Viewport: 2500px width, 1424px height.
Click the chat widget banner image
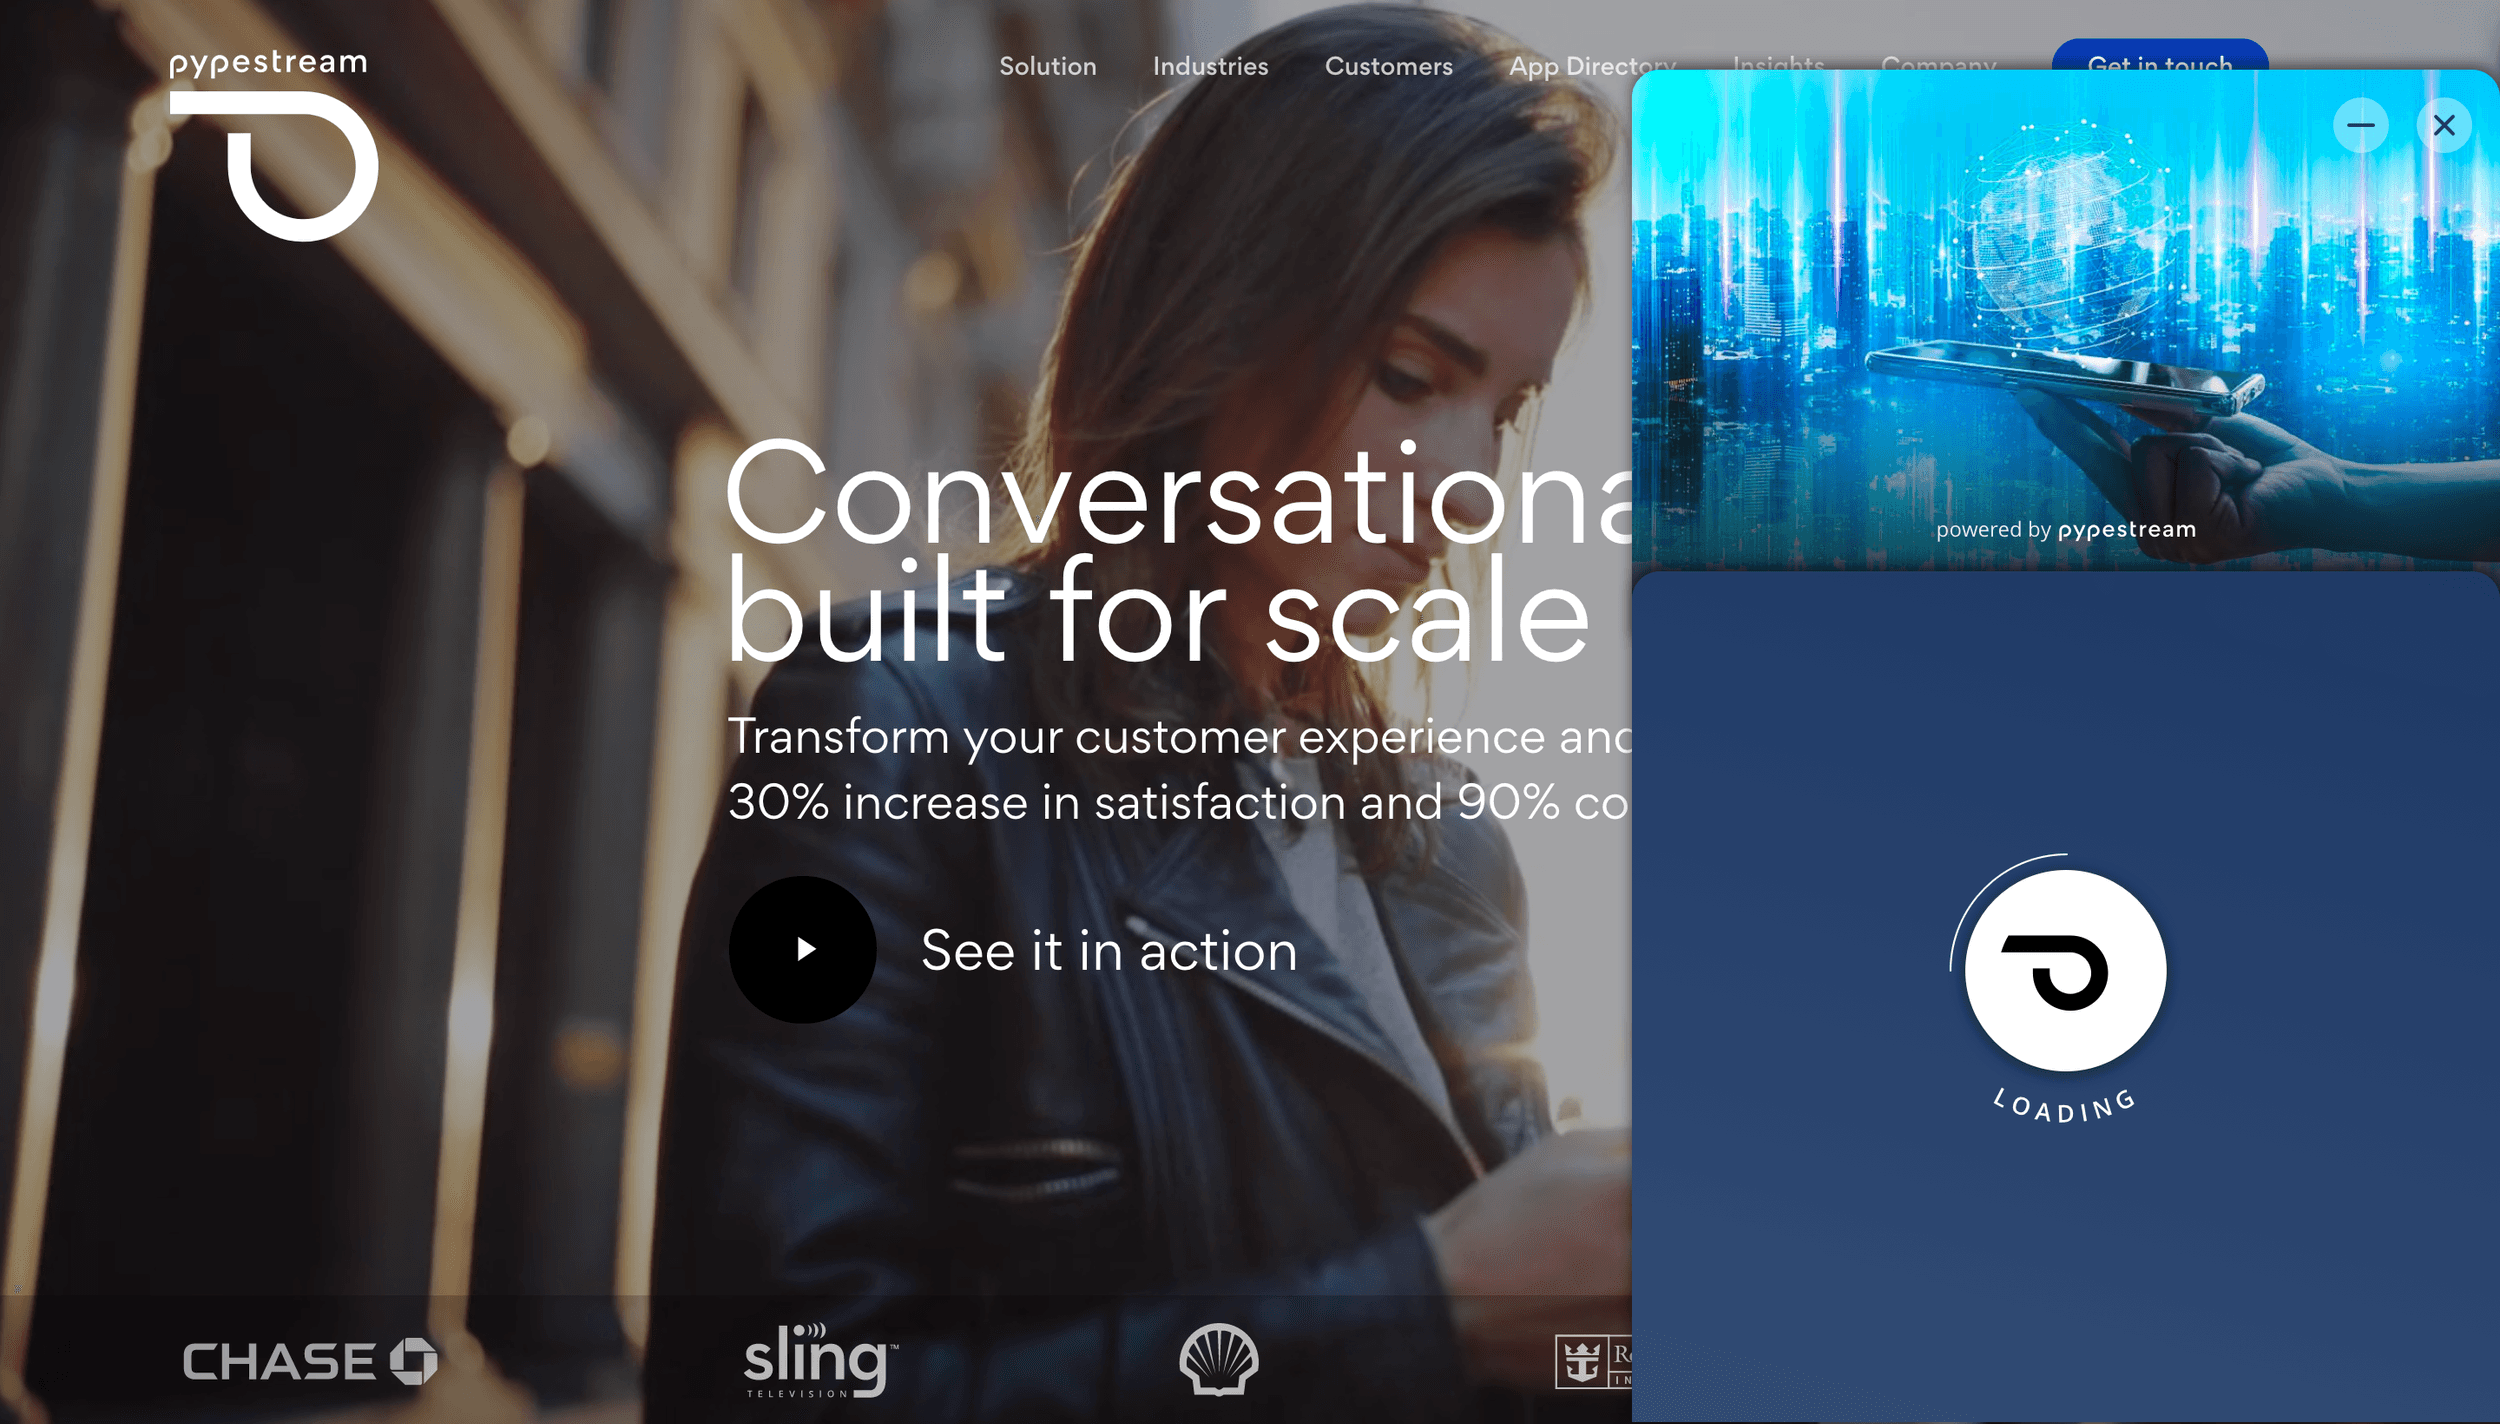pos(2065,320)
